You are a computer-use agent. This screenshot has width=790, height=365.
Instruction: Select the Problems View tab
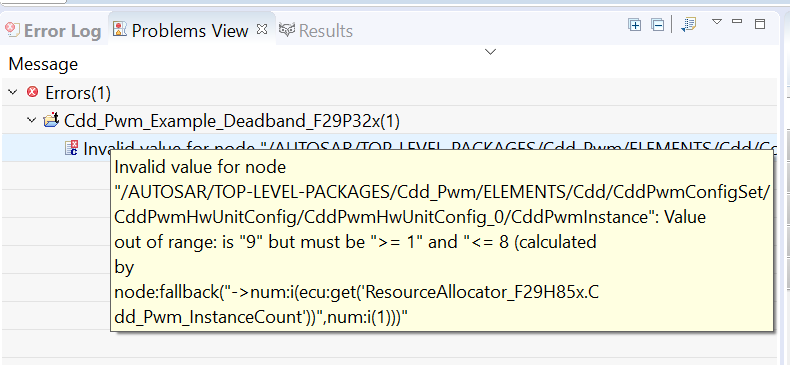pos(181,31)
